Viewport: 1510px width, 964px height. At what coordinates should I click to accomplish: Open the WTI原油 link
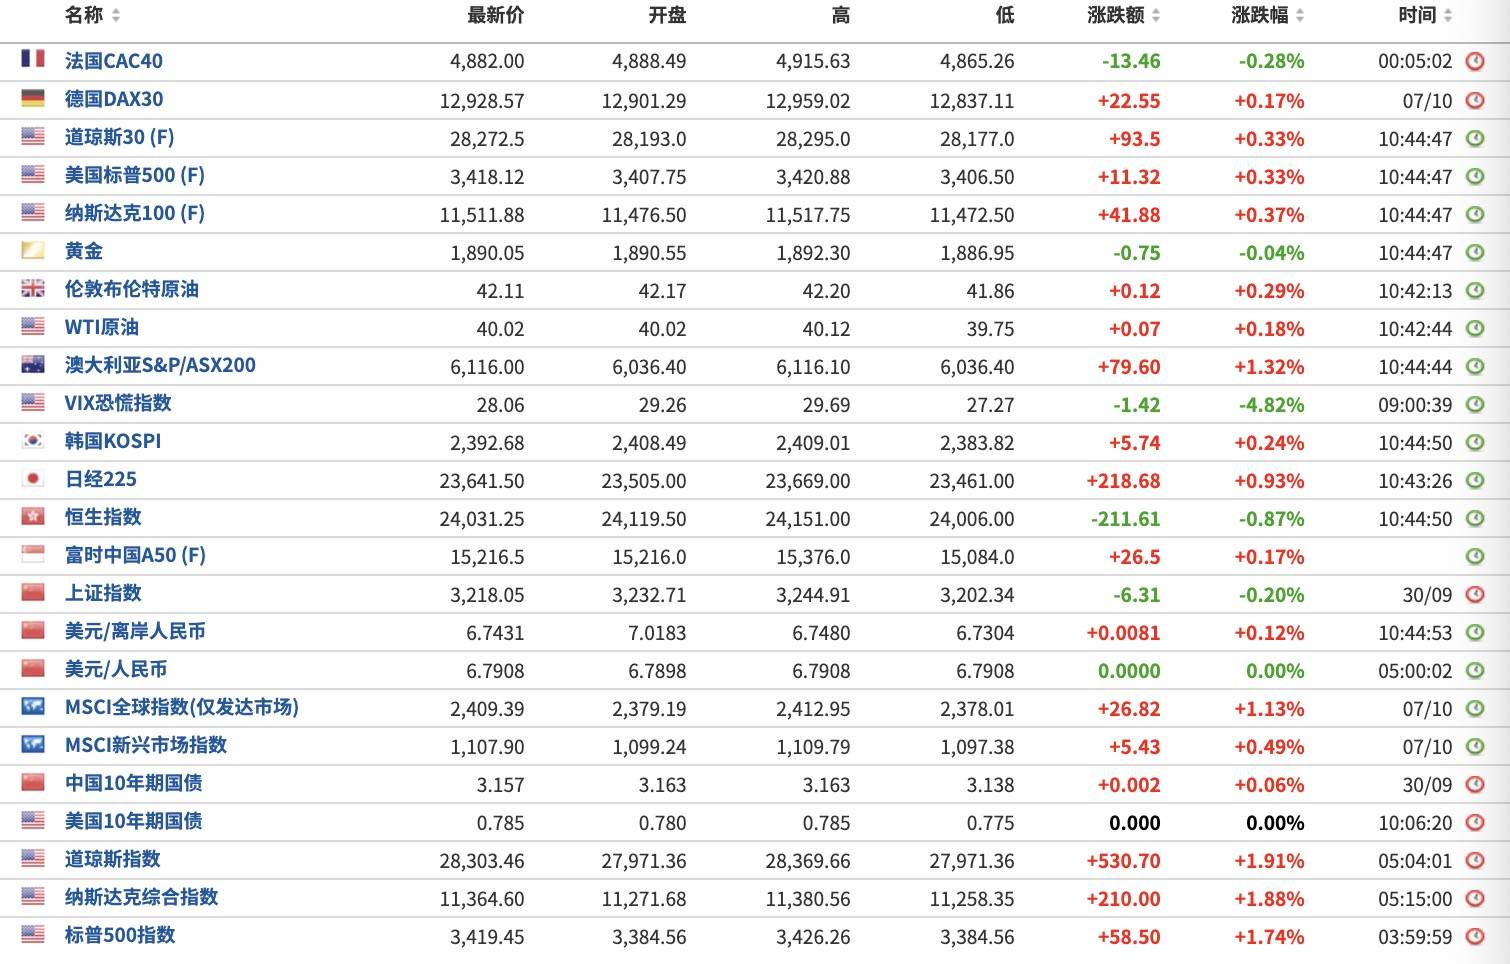tap(102, 327)
